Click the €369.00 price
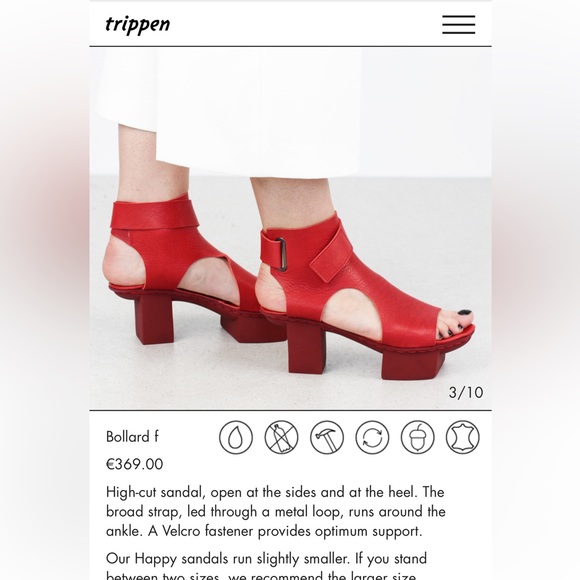Image resolution: width=580 pixels, height=580 pixels. pyautogui.click(x=134, y=464)
